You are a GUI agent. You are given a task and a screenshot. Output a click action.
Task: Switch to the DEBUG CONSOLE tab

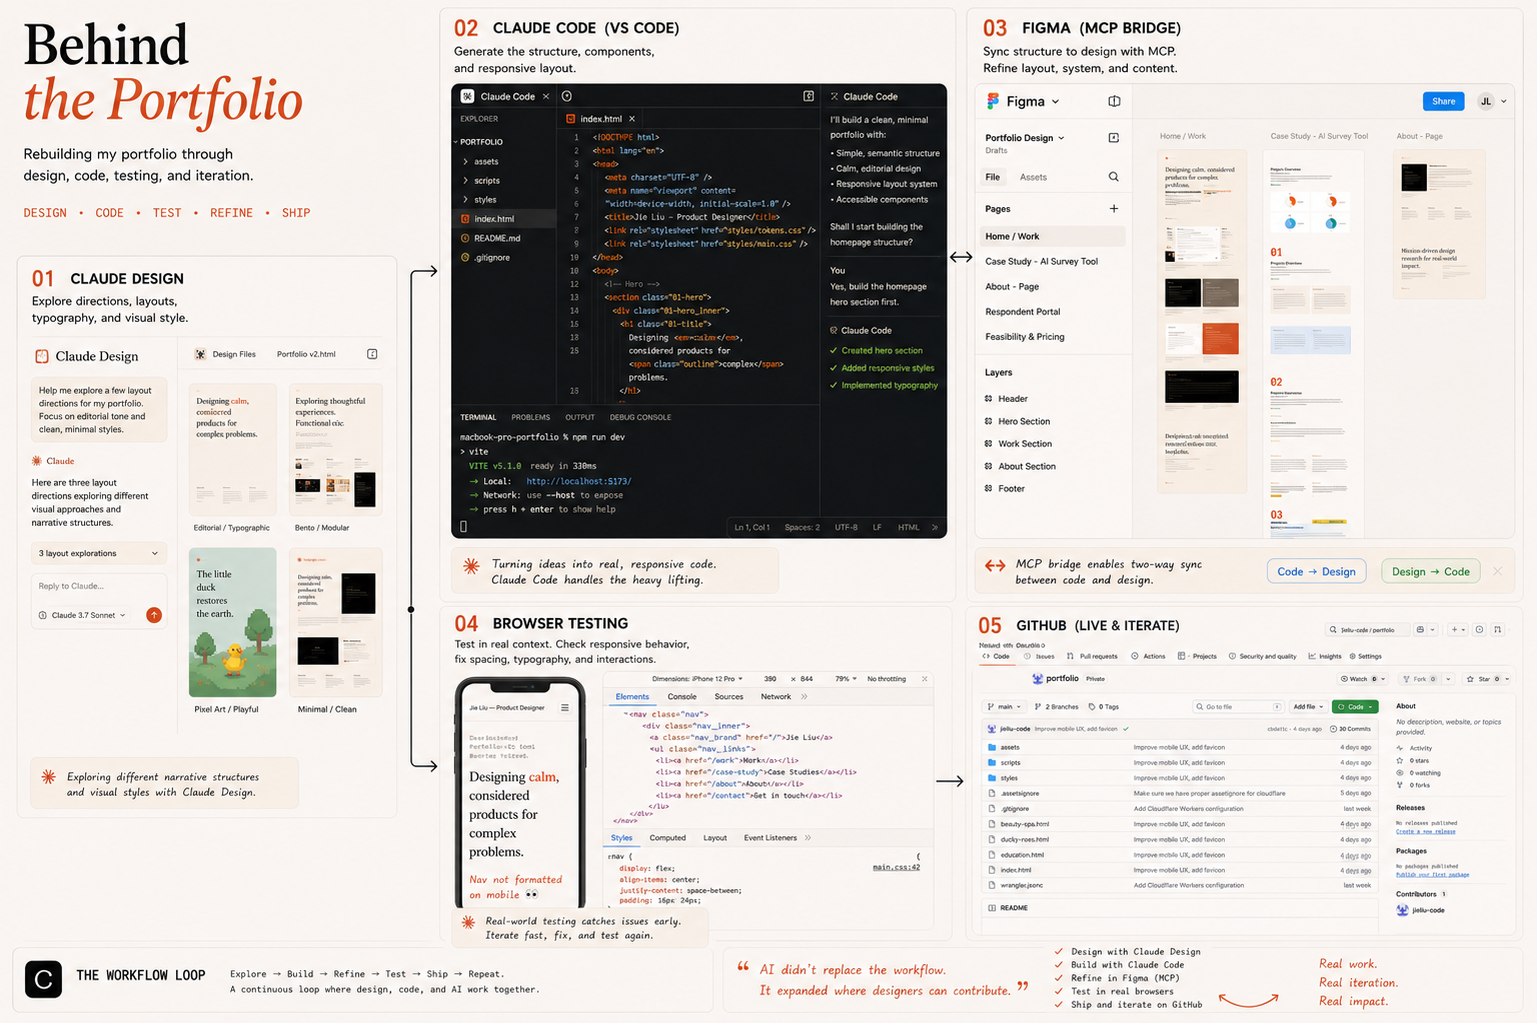coord(640,417)
